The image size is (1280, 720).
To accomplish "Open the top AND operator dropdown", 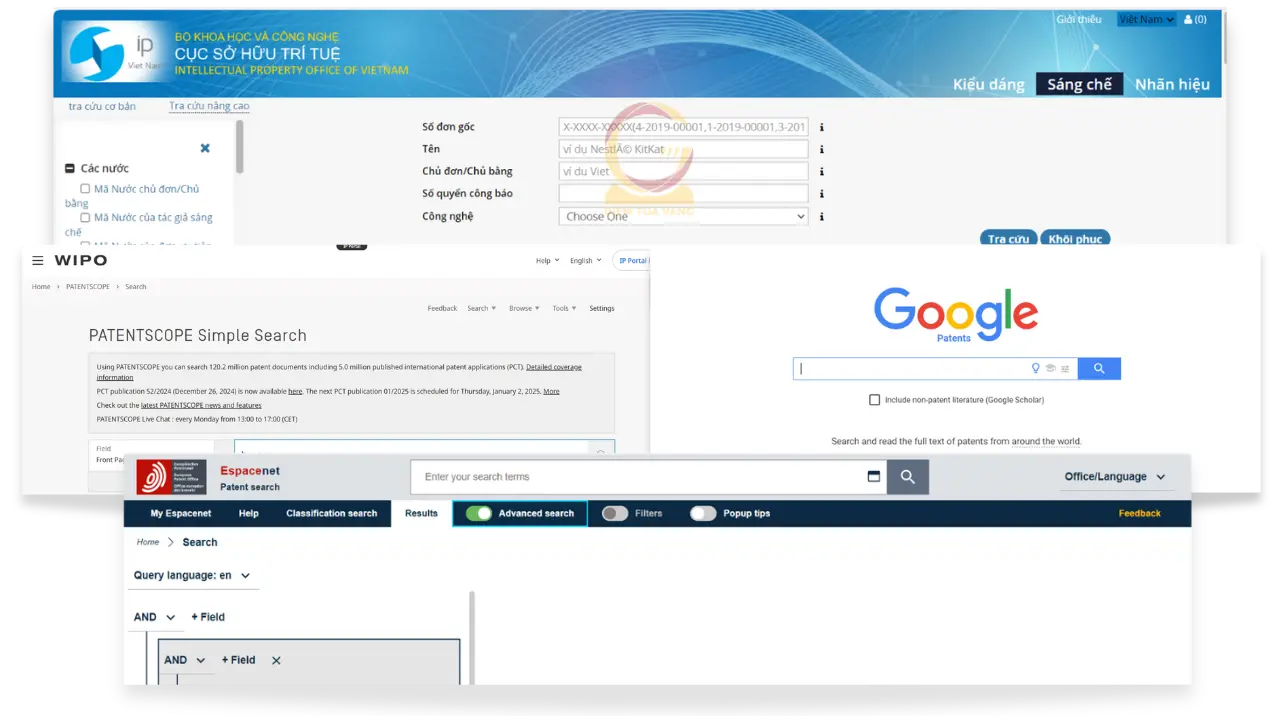I will [155, 617].
